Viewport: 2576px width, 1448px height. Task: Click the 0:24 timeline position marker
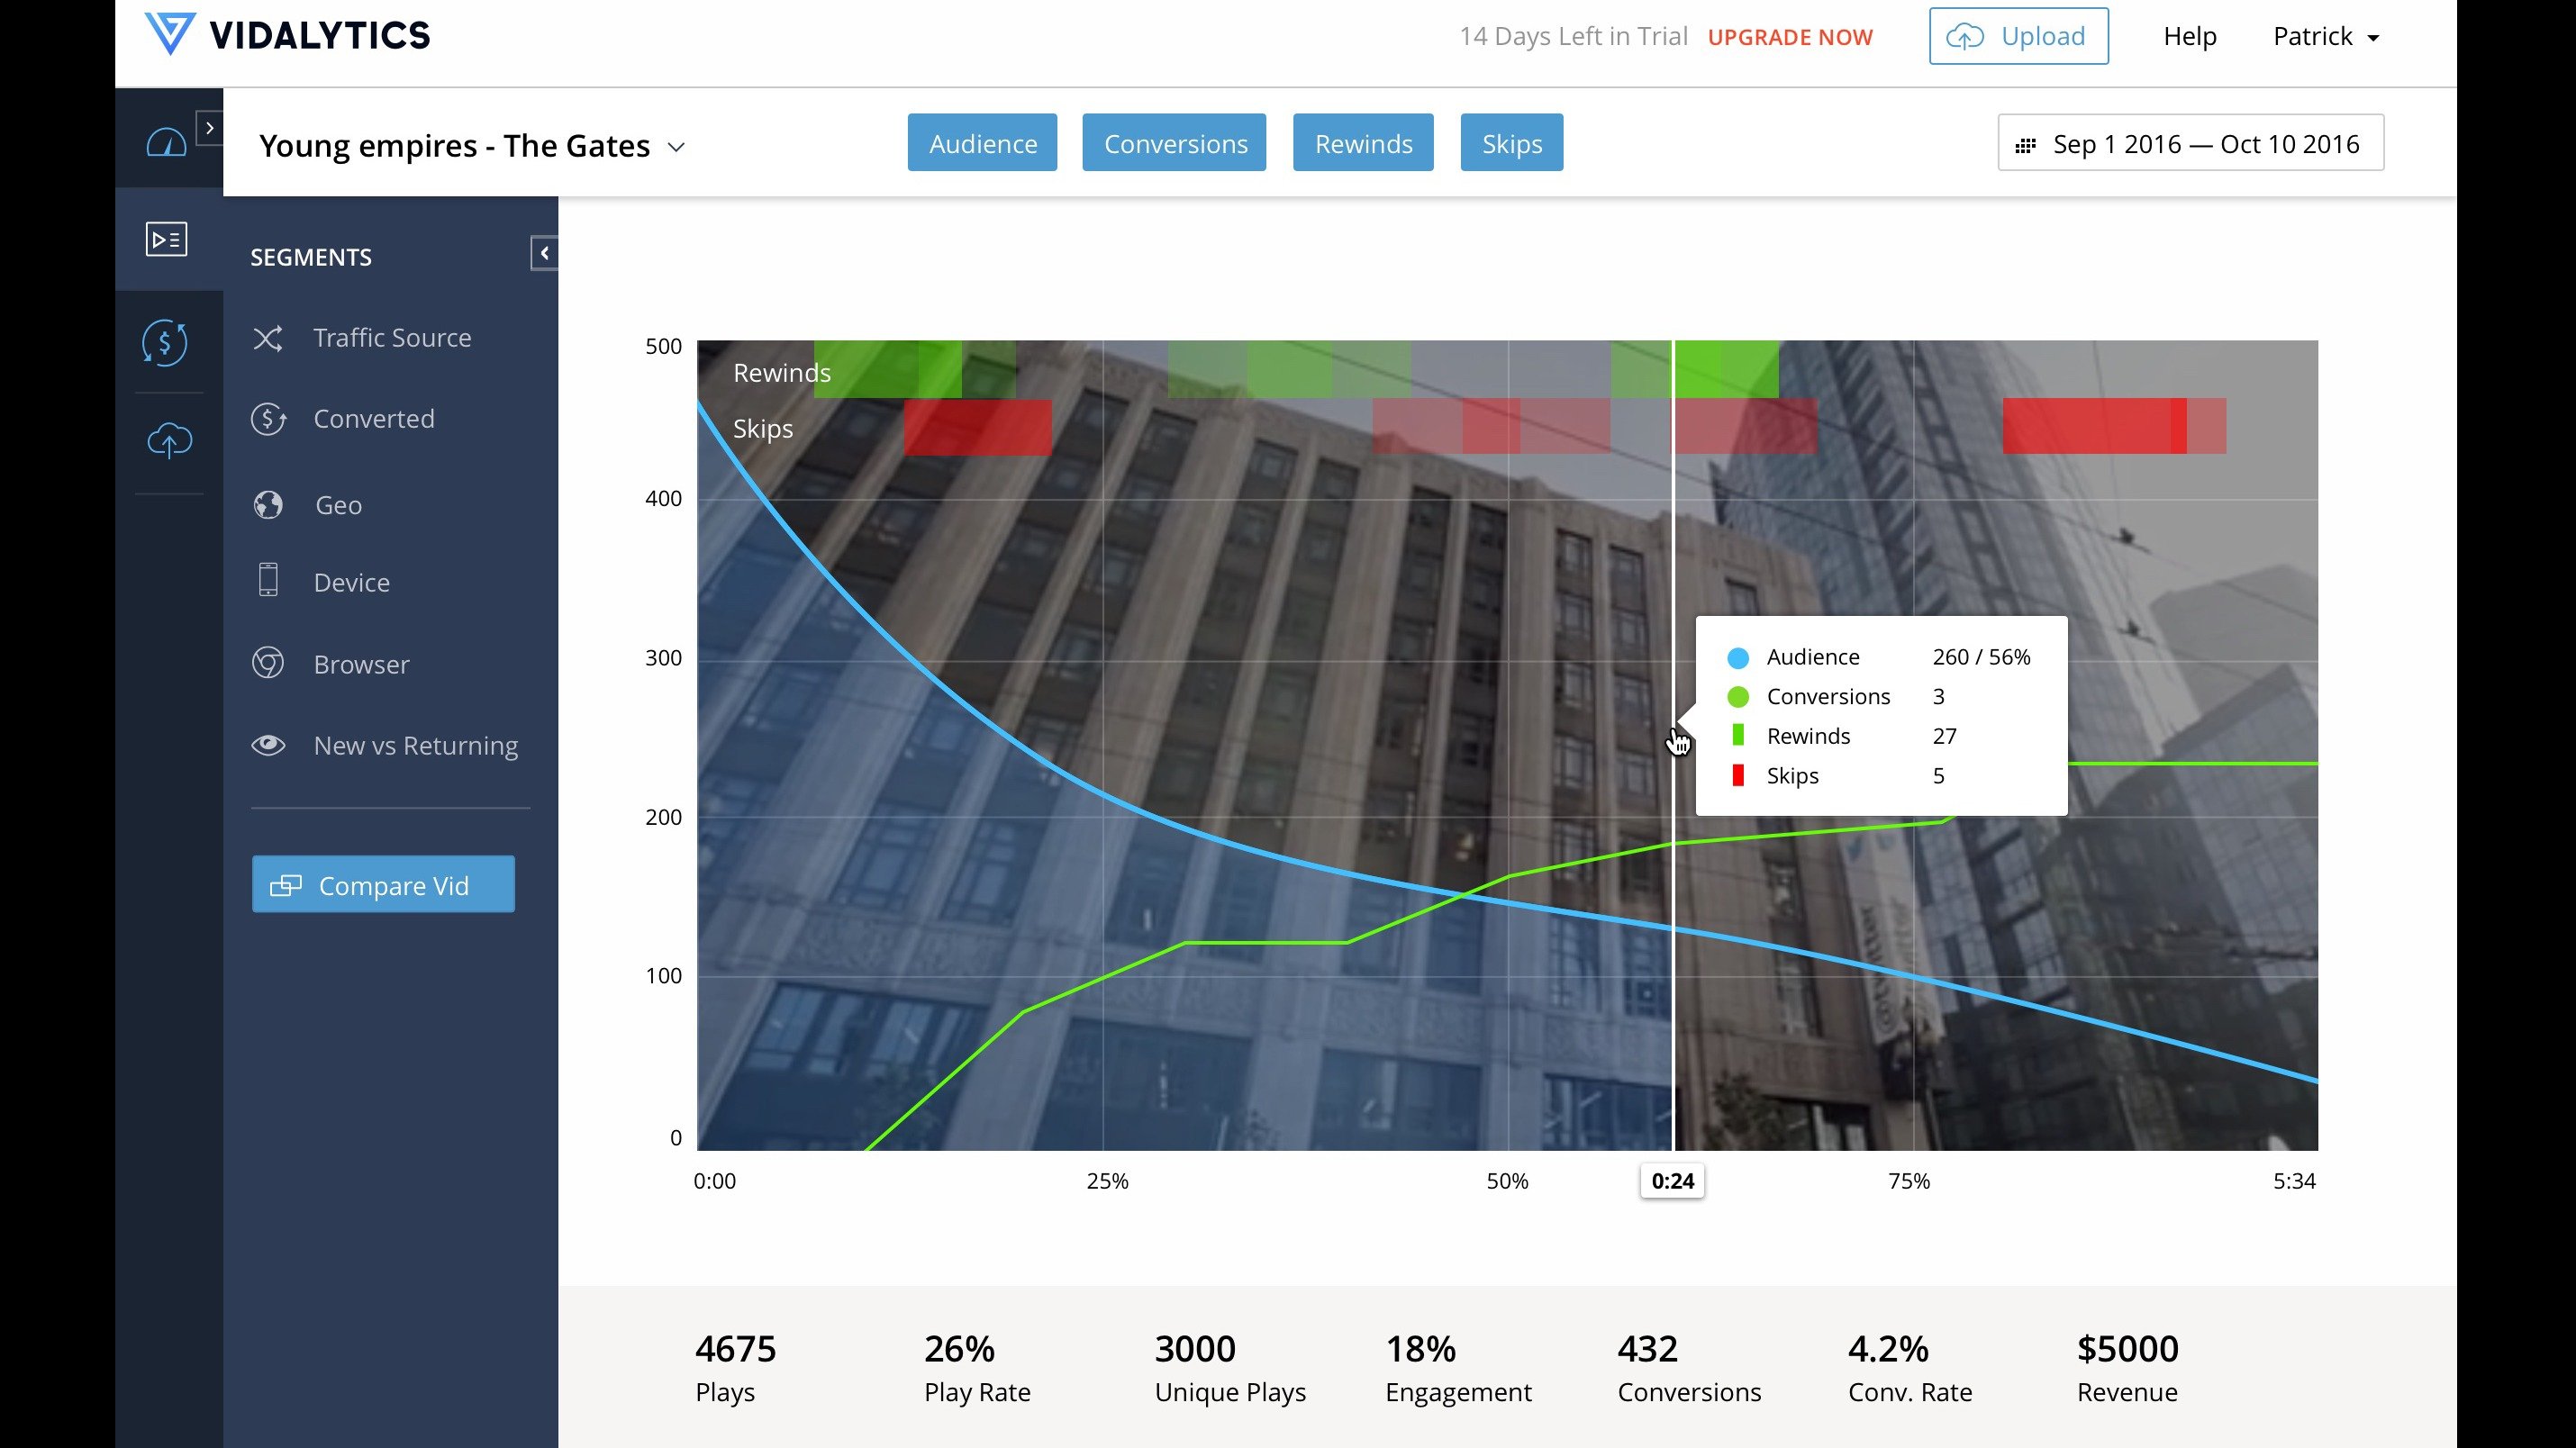tap(1672, 1181)
